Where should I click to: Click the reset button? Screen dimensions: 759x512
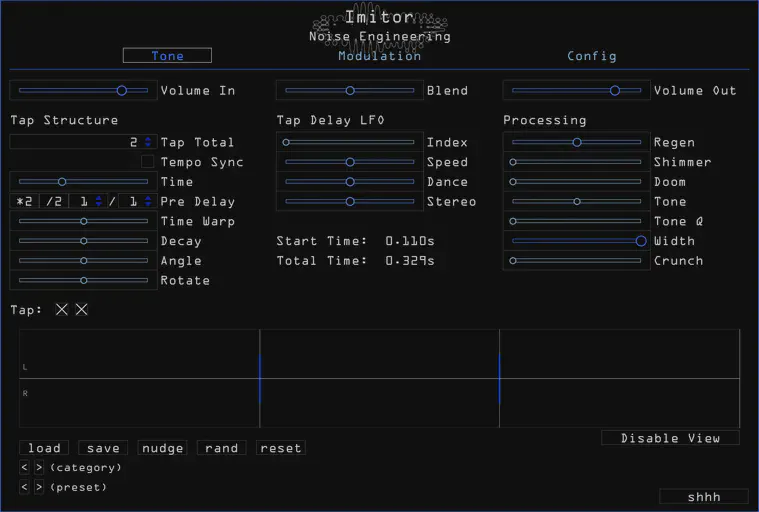click(x=281, y=448)
